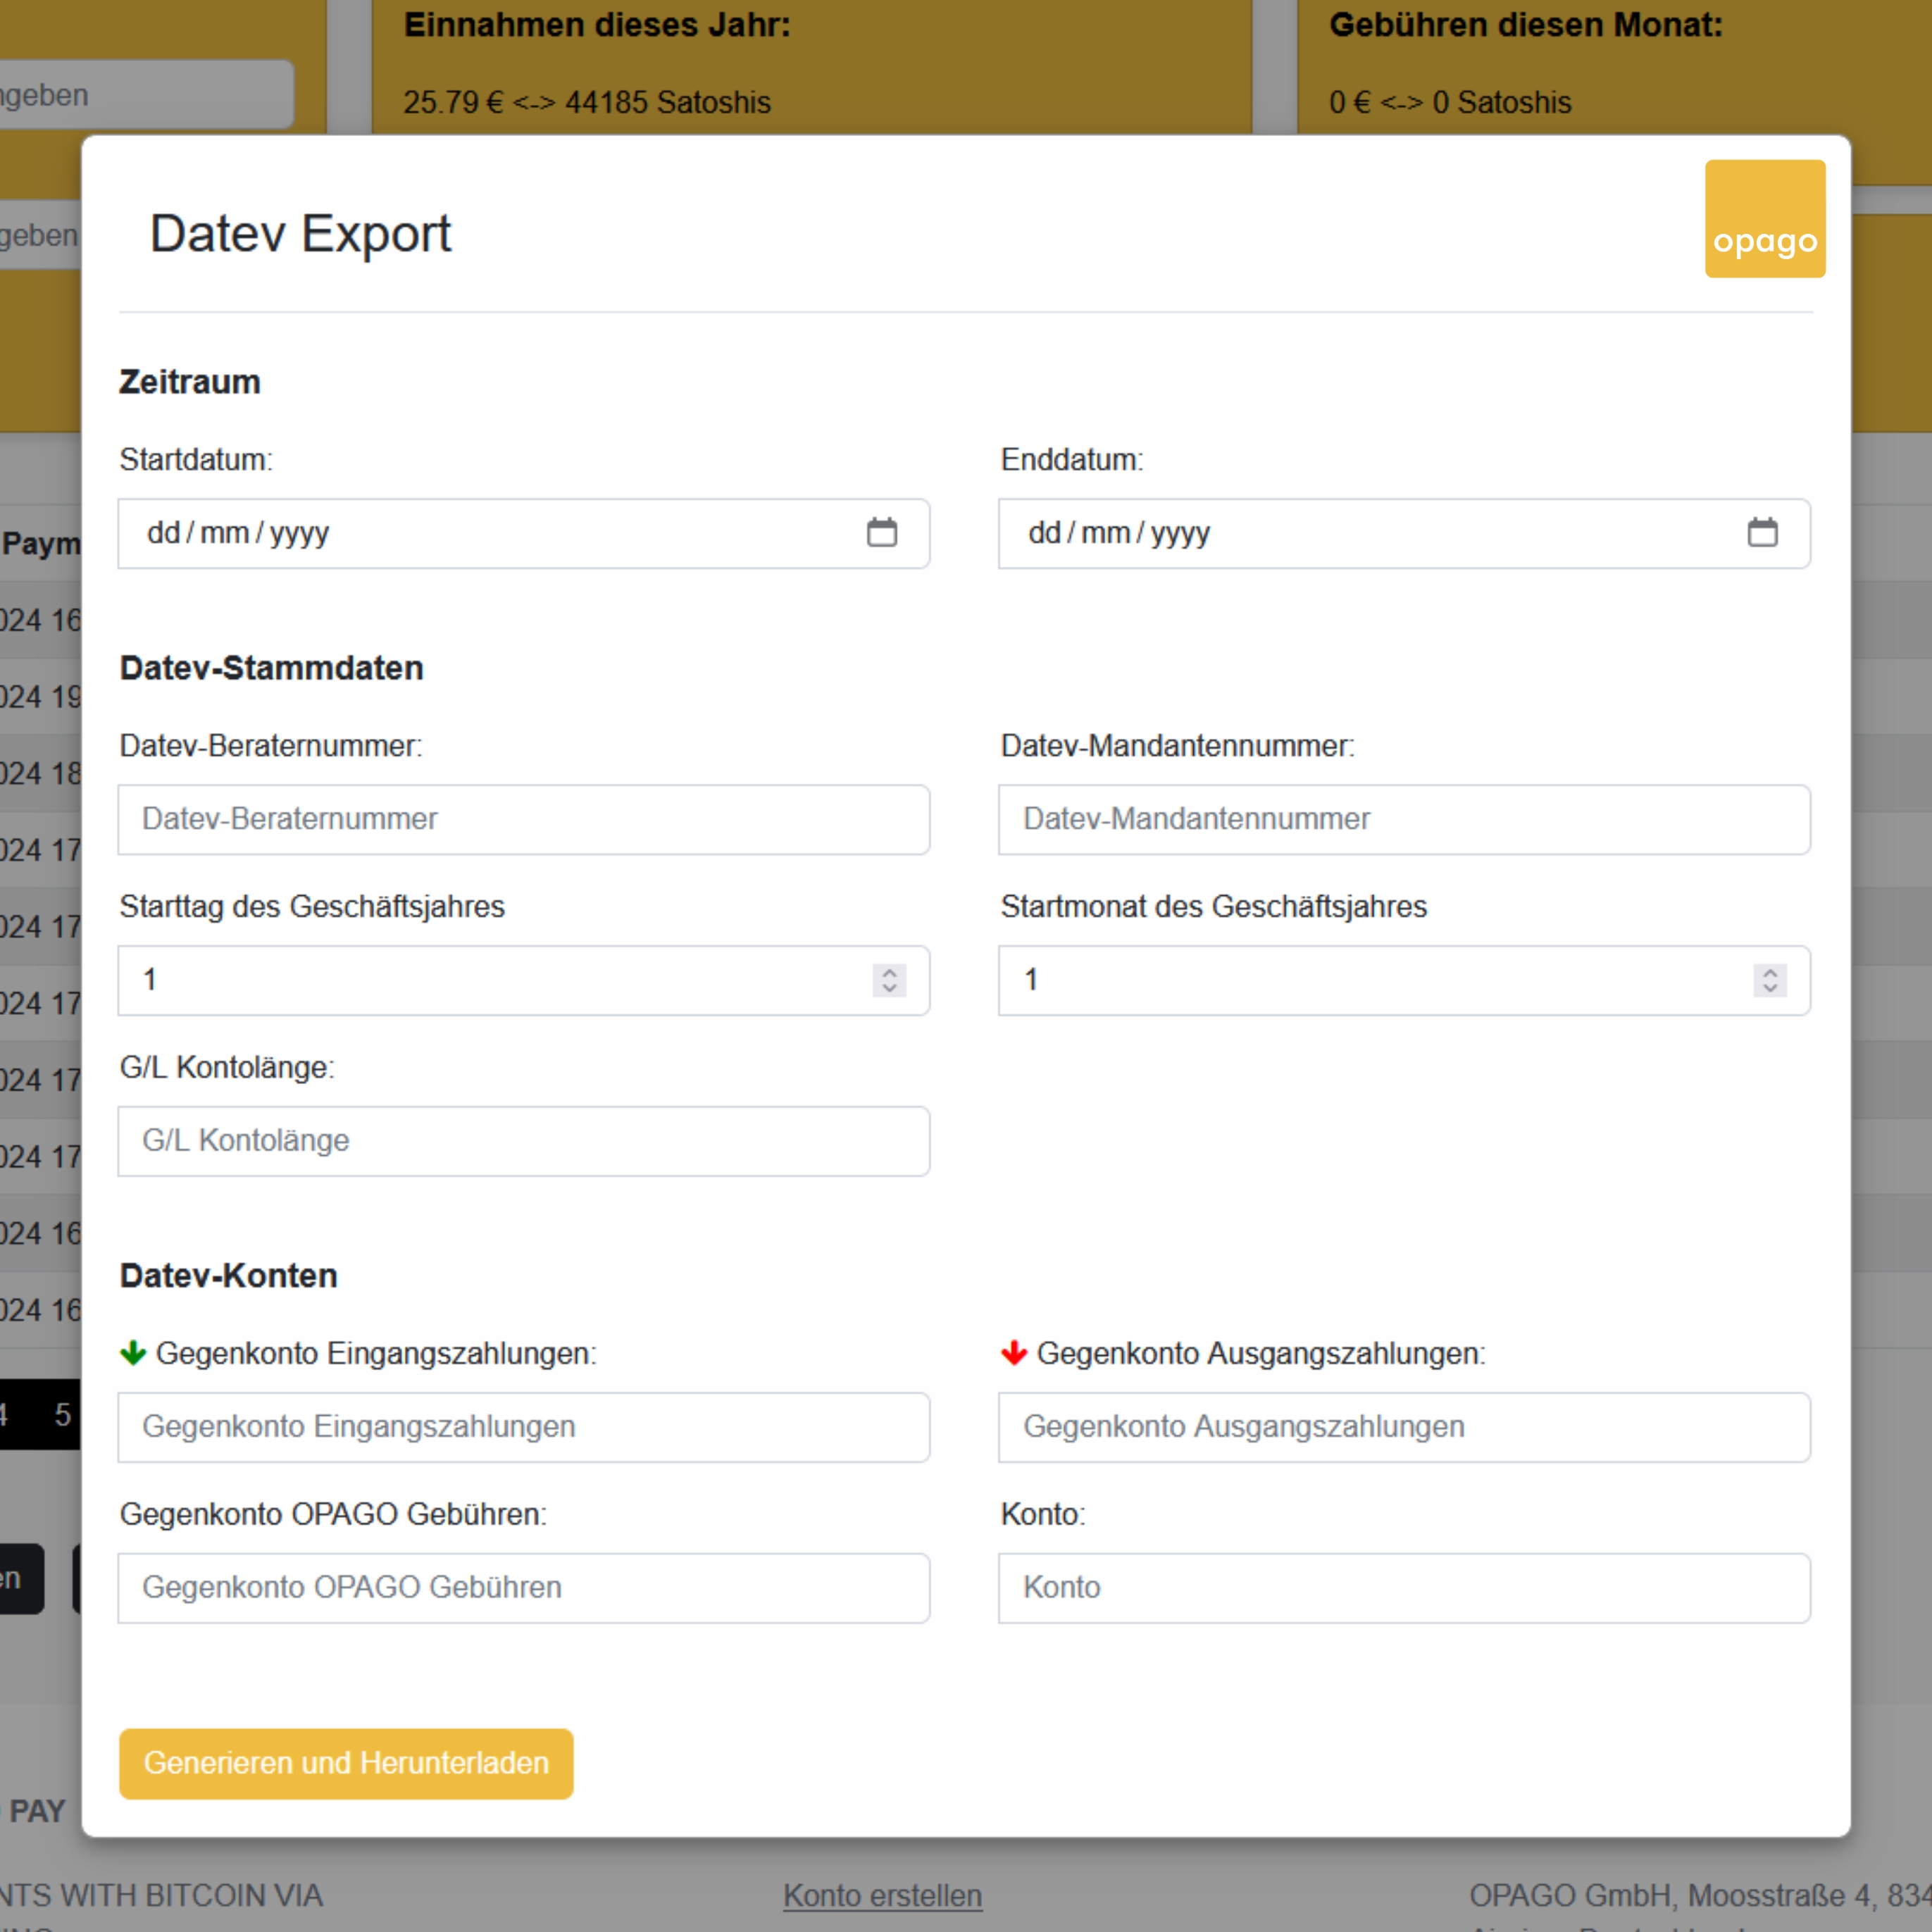Click the Gegenkonto OPAGO Gebühren field
This screenshot has height=1932, width=1932.
[523, 1588]
